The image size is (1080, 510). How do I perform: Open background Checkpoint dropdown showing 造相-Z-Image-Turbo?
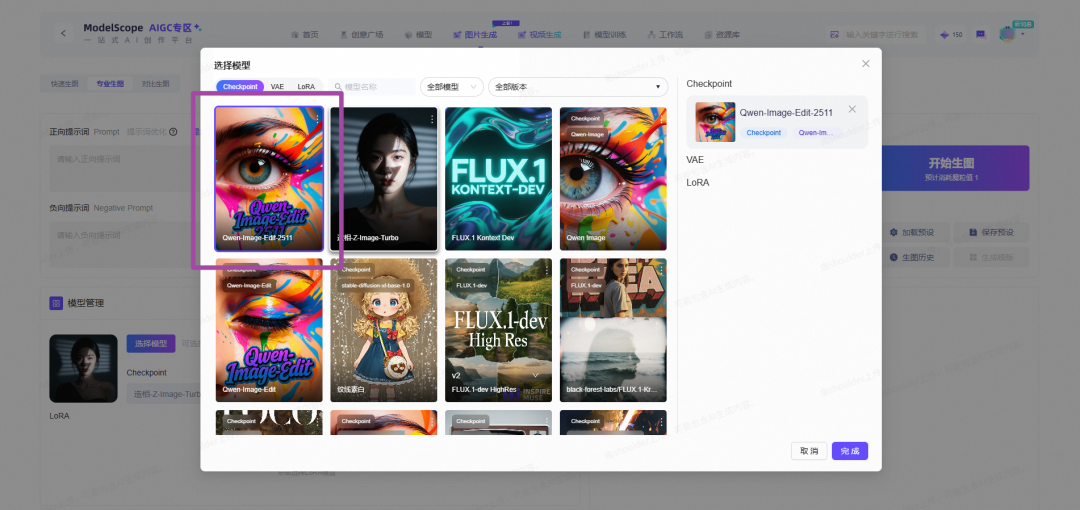click(163, 394)
